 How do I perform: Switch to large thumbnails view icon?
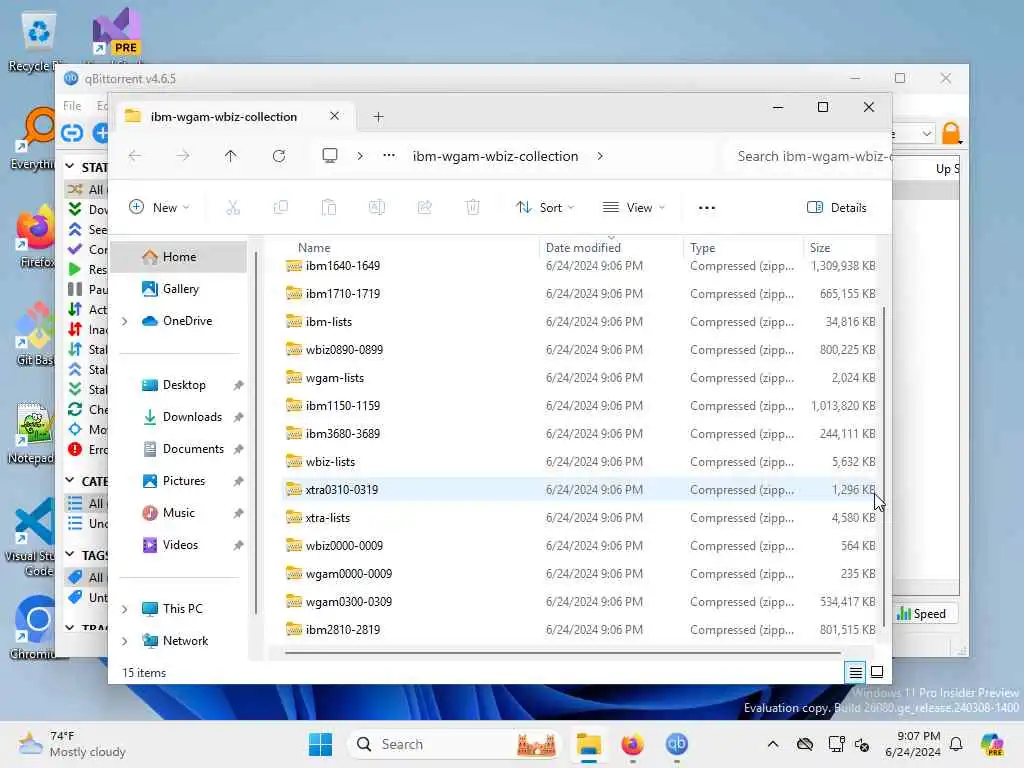click(x=877, y=672)
